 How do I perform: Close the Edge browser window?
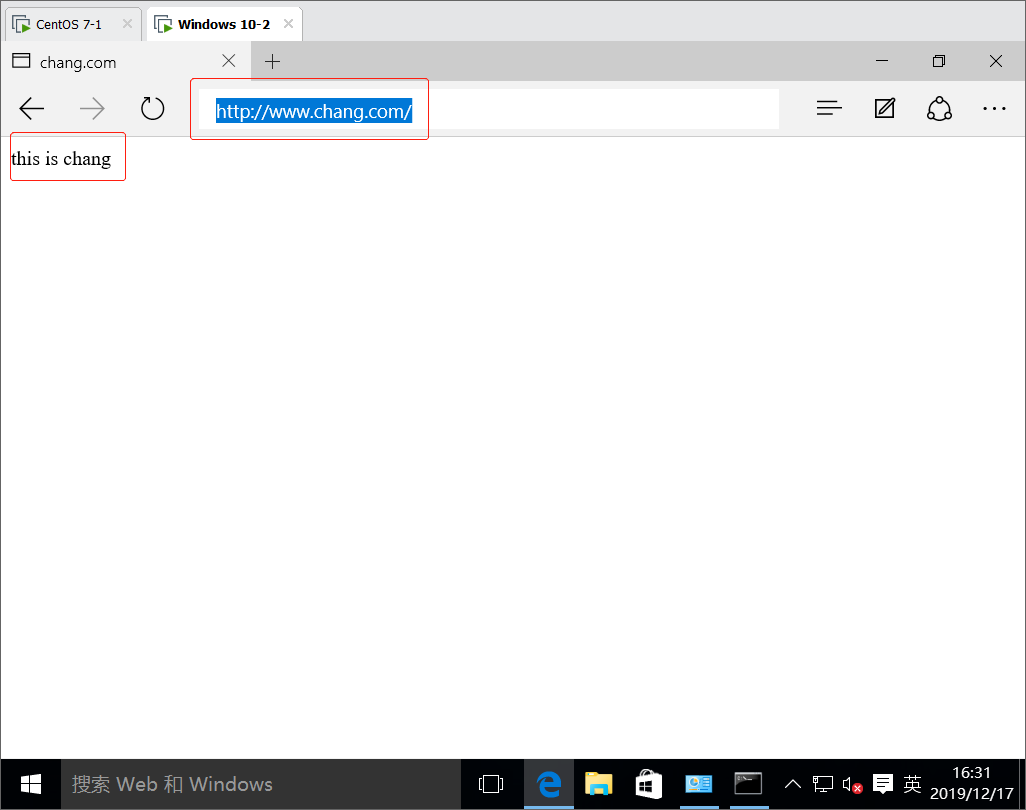[x=996, y=61]
